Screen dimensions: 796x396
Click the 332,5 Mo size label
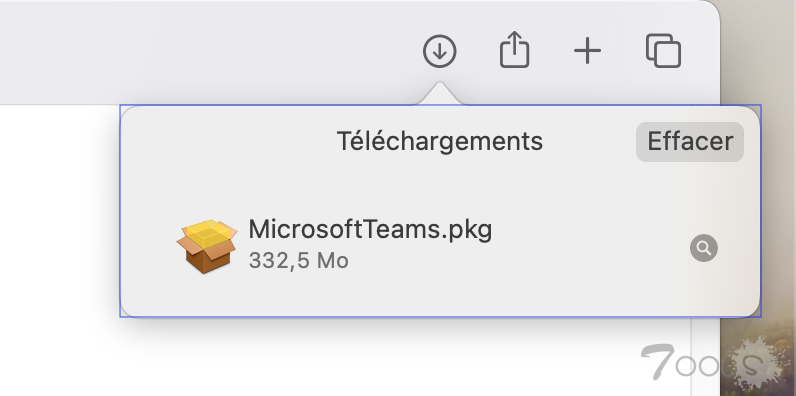(x=298, y=260)
